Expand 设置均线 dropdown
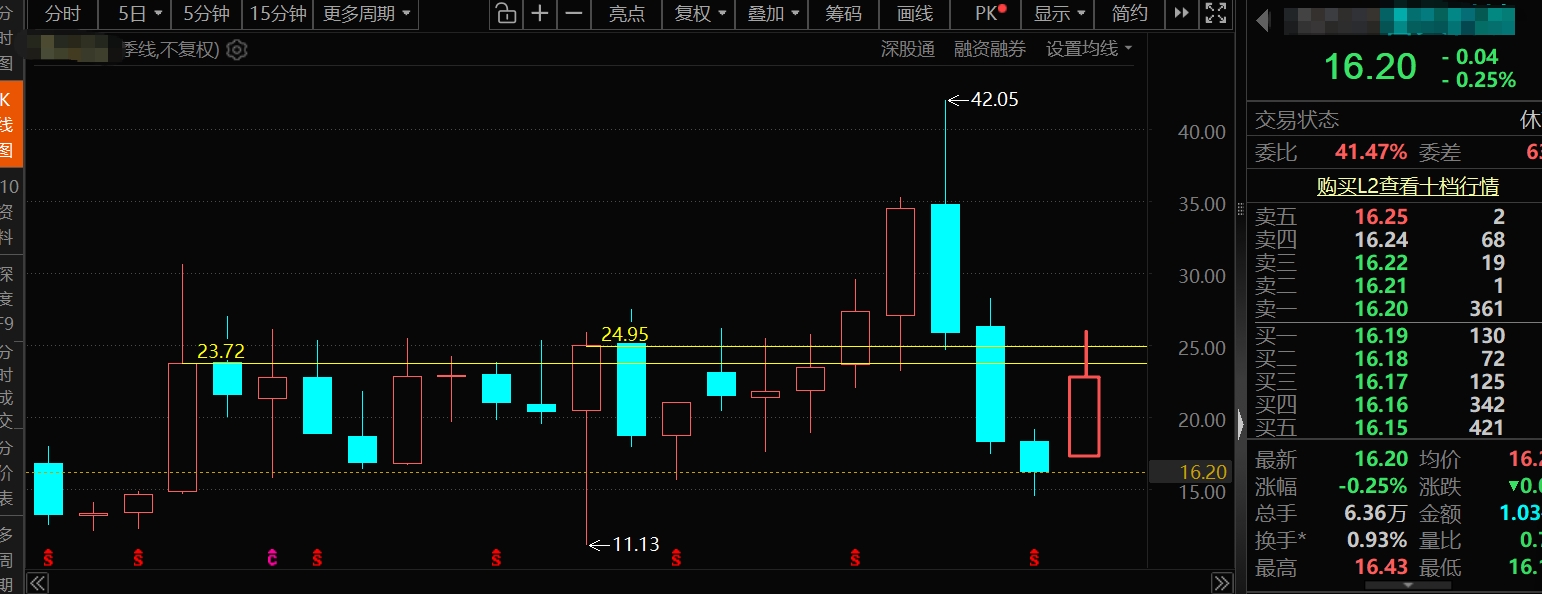Image resolution: width=1542 pixels, height=594 pixels. 1089,48
